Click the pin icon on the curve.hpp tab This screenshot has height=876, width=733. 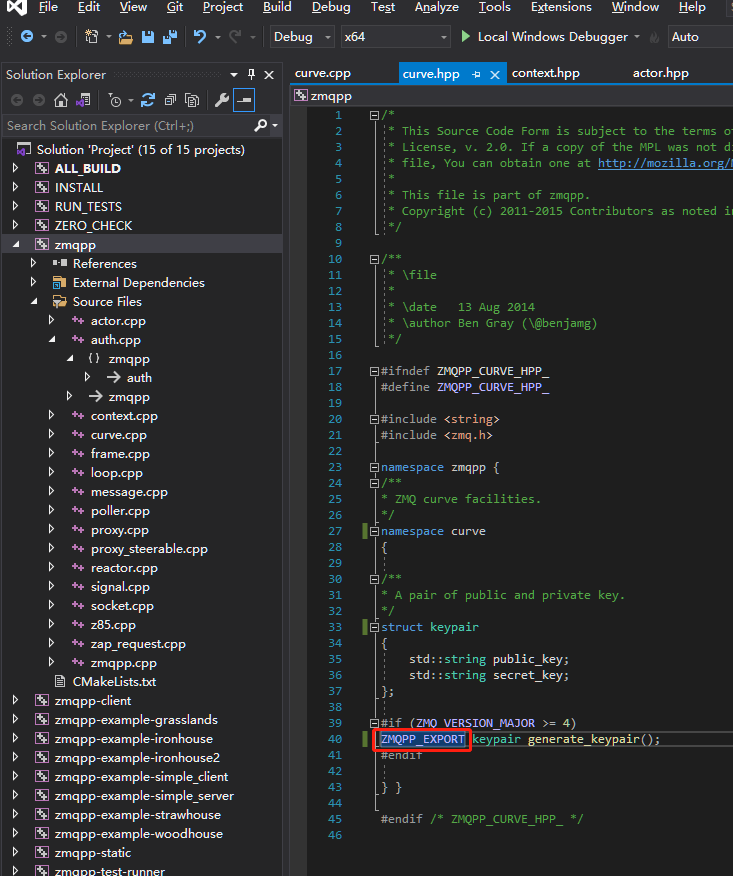(476, 74)
